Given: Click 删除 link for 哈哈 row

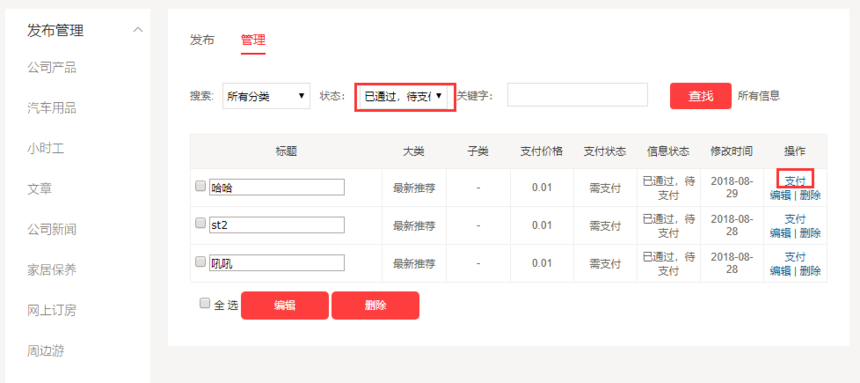Looking at the screenshot, I should click(x=810, y=195).
